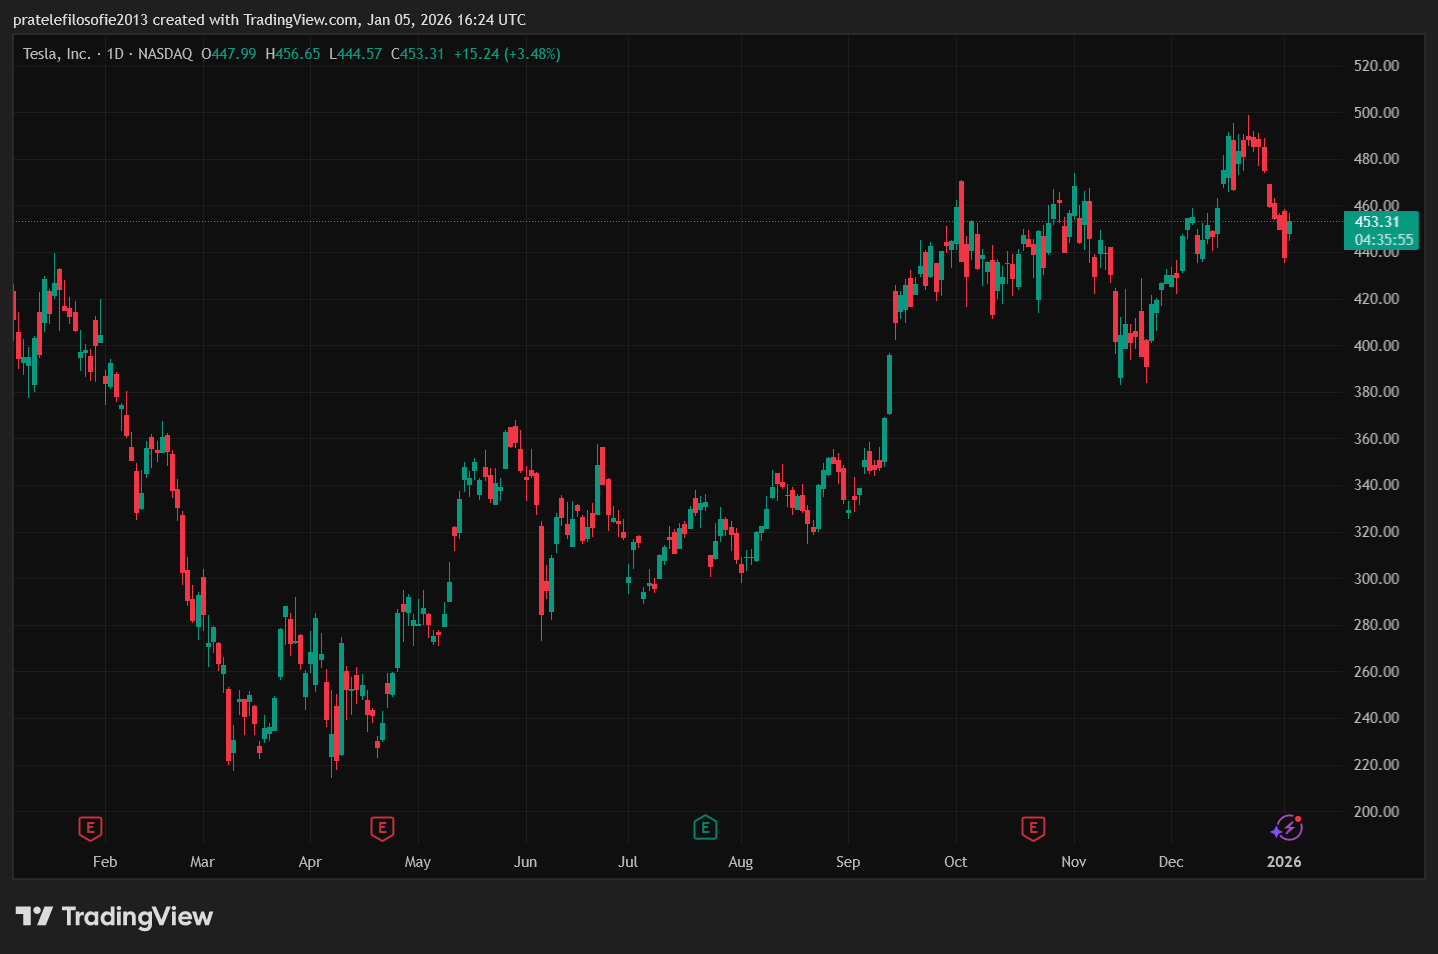Click the 2026 label on time axis
The width and height of the screenshot is (1438, 954).
(1284, 862)
